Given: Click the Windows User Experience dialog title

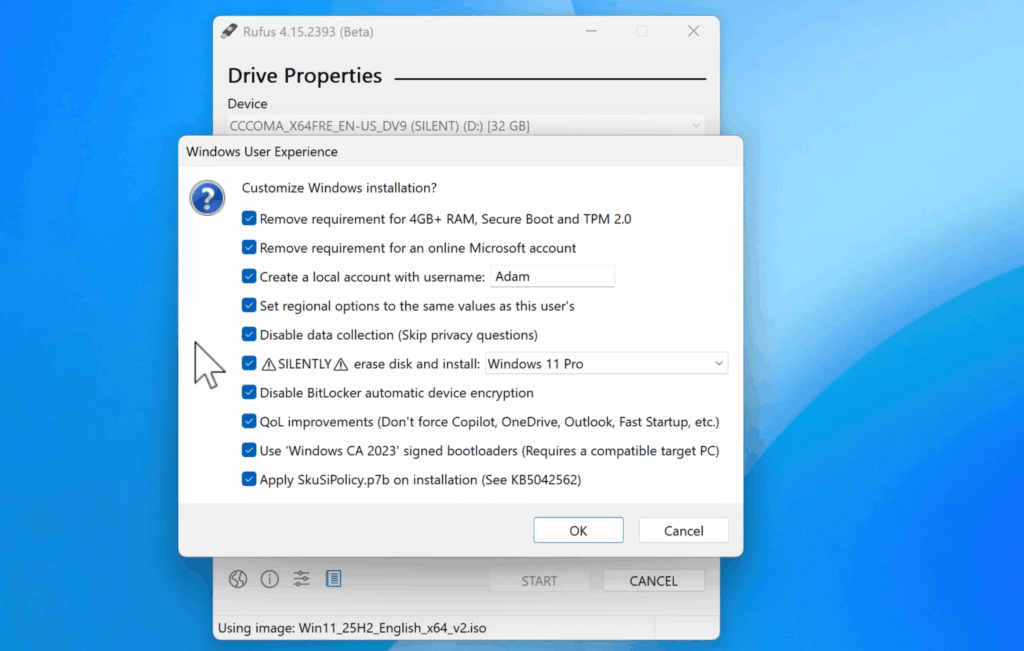Looking at the screenshot, I should (262, 151).
